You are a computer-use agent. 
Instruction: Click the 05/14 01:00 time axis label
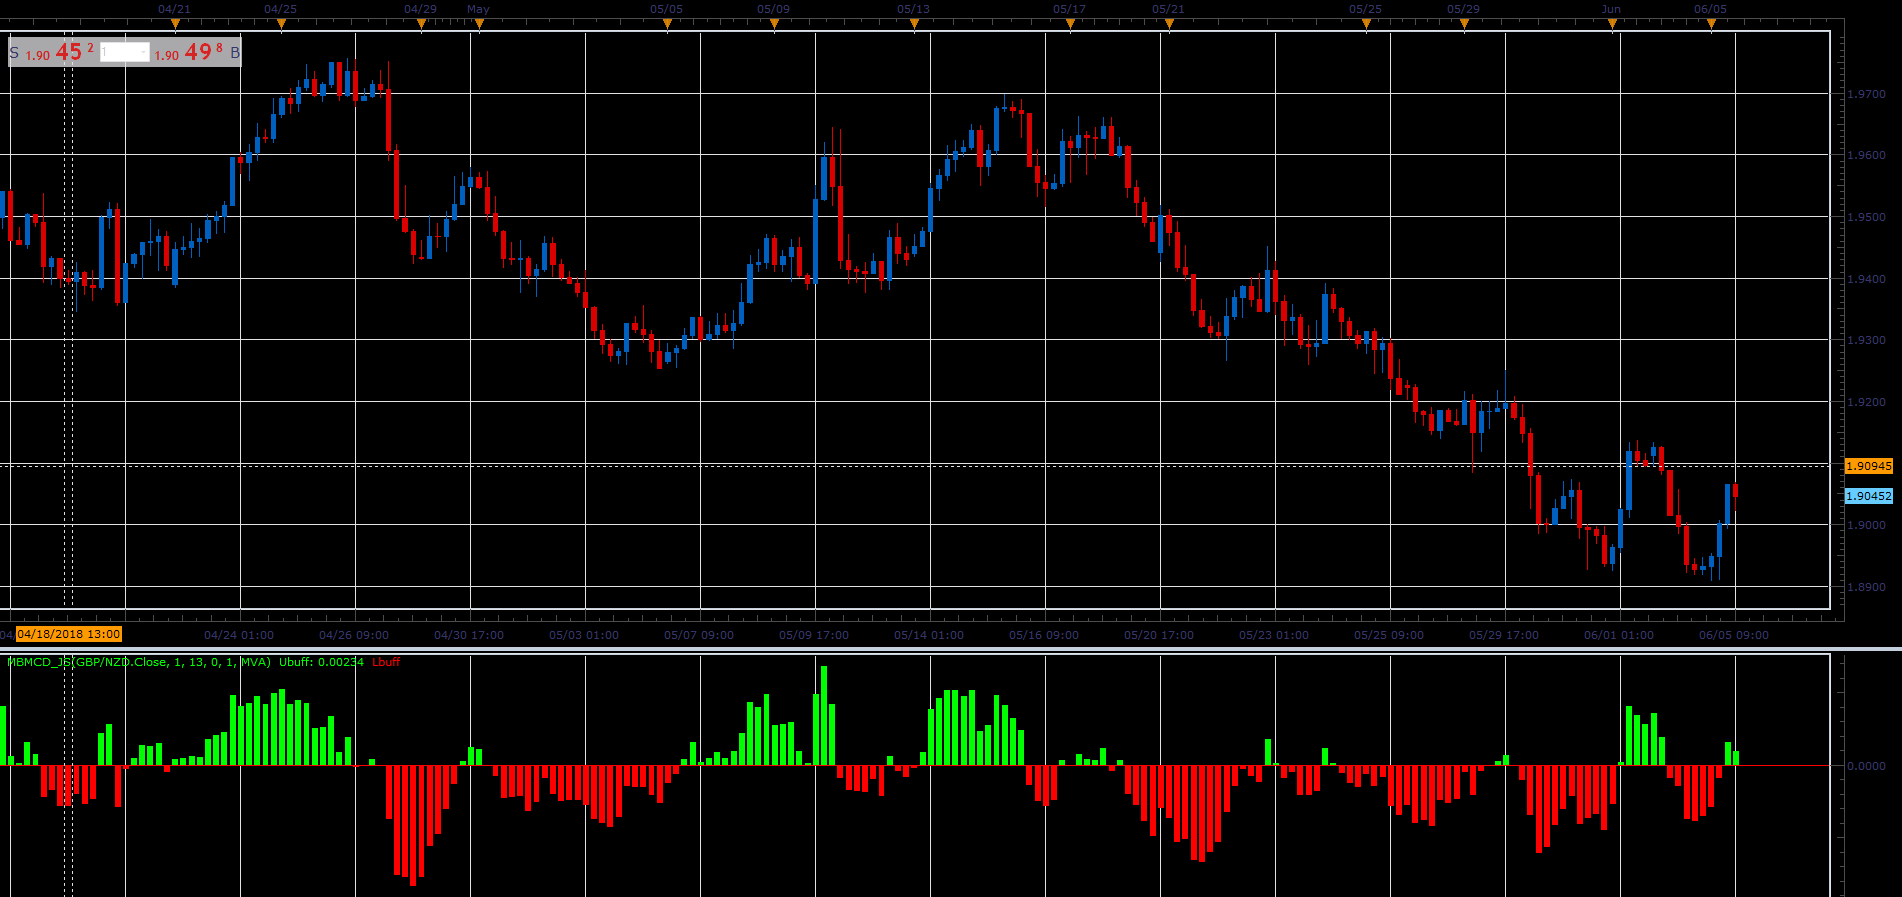[x=929, y=635]
